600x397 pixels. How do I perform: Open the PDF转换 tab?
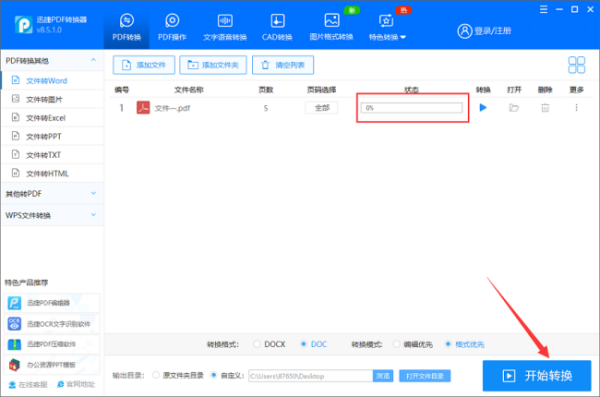(x=127, y=27)
